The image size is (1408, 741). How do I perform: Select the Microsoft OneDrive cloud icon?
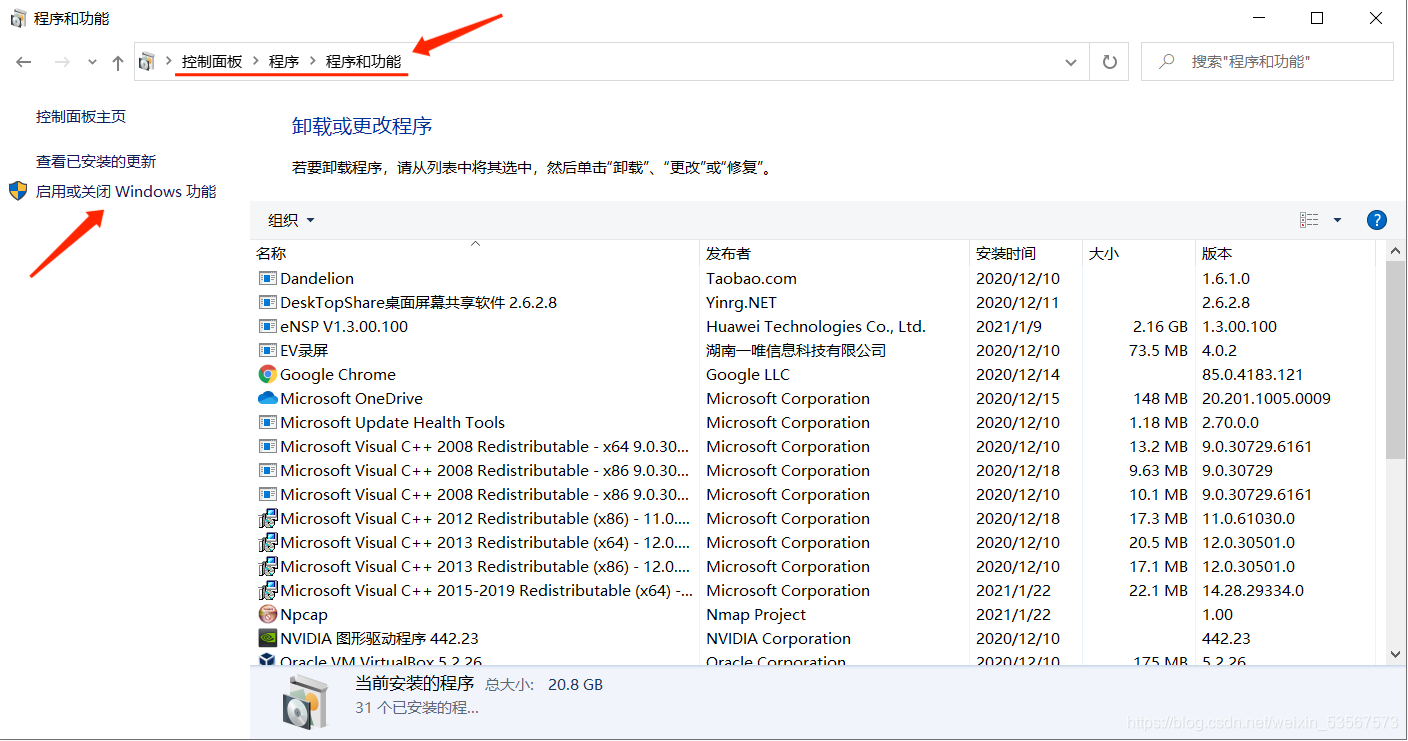point(267,398)
